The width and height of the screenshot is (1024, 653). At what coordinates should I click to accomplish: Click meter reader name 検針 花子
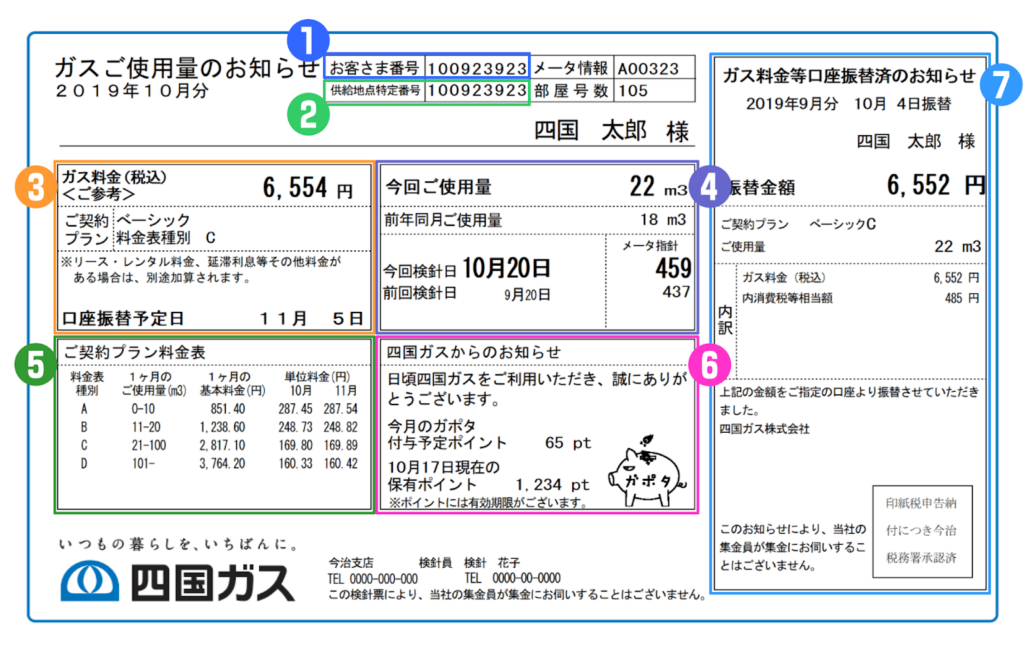pos(492,562)
